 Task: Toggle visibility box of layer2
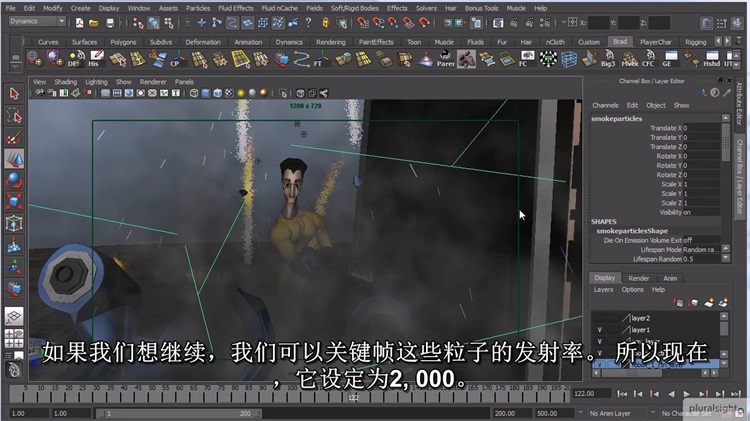click(x=599, y=318)
